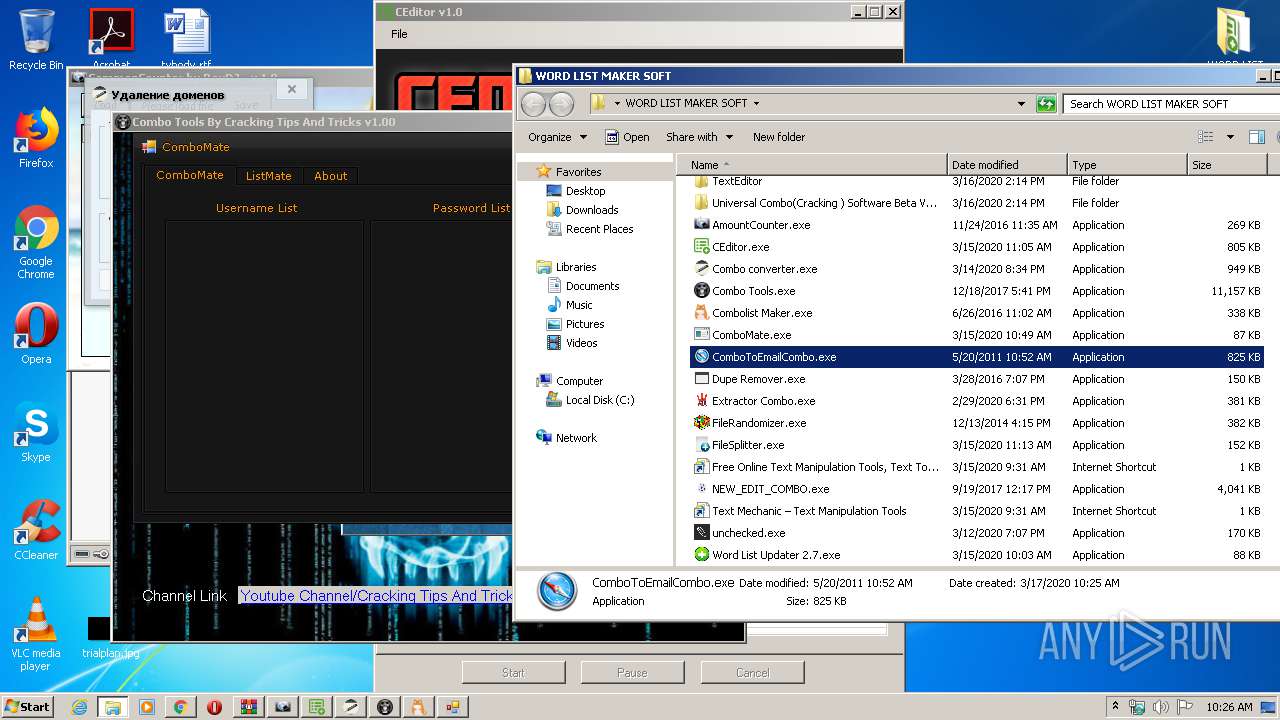Open the File menu in CEditor
1280x720 pixels.
point(399,34)
